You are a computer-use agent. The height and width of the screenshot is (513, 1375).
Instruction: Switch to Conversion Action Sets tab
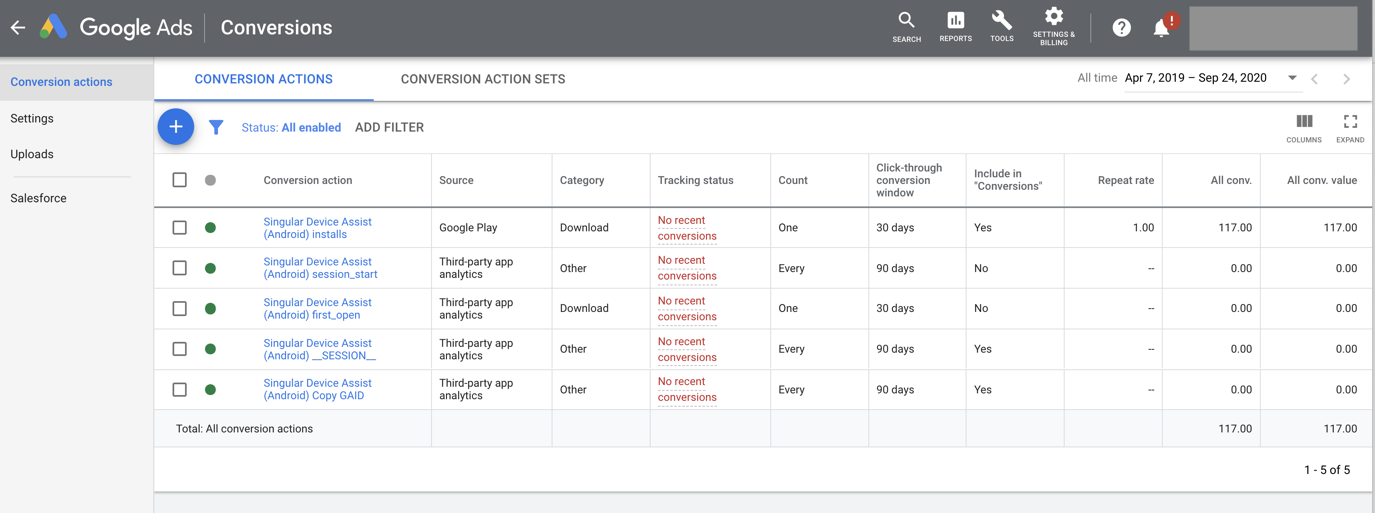pyautogui.click(x=483, y=79)
